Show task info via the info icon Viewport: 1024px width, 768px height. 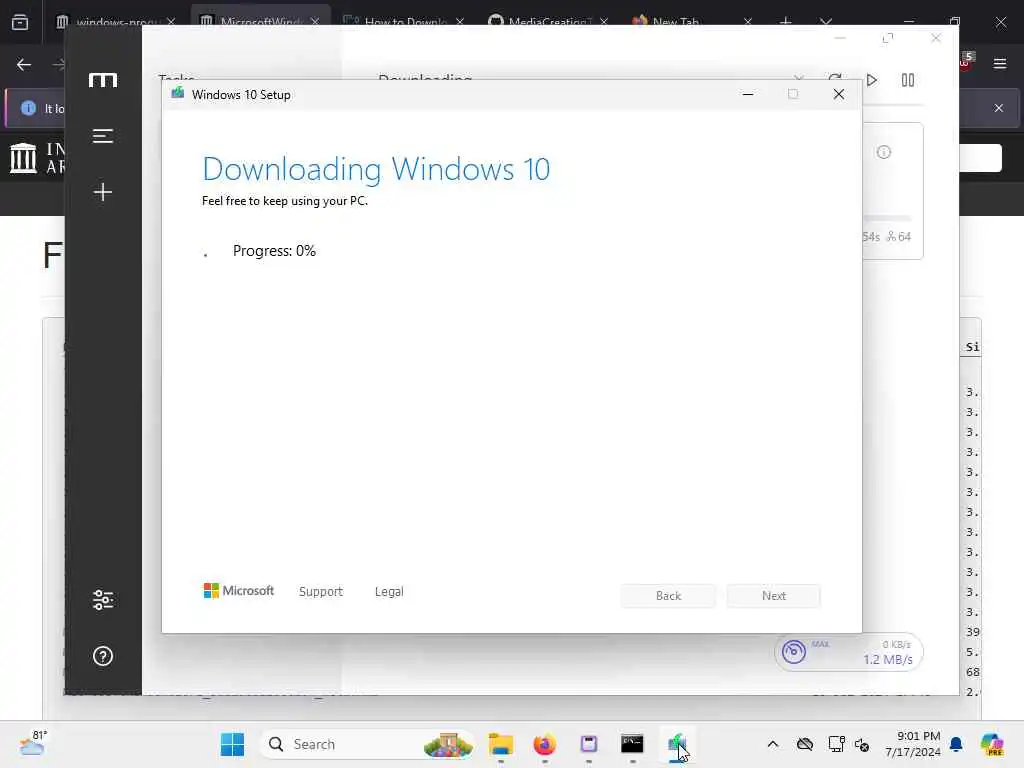tap(884, 152)
